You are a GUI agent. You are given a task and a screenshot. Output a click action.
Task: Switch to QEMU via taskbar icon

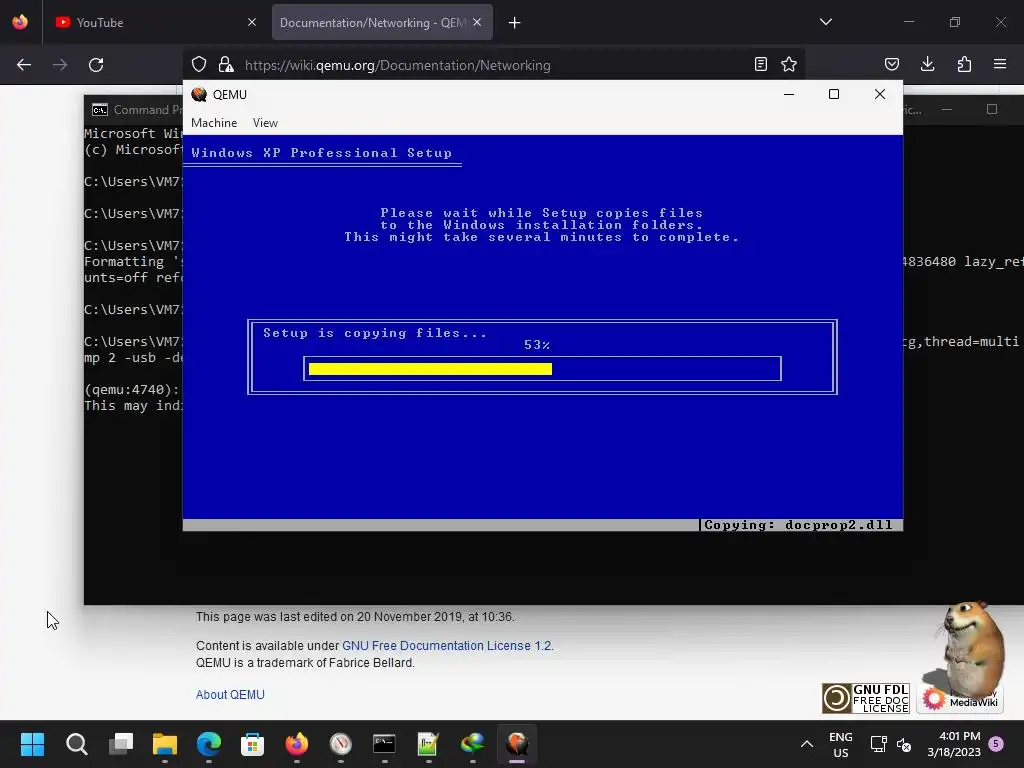point(517,744)
